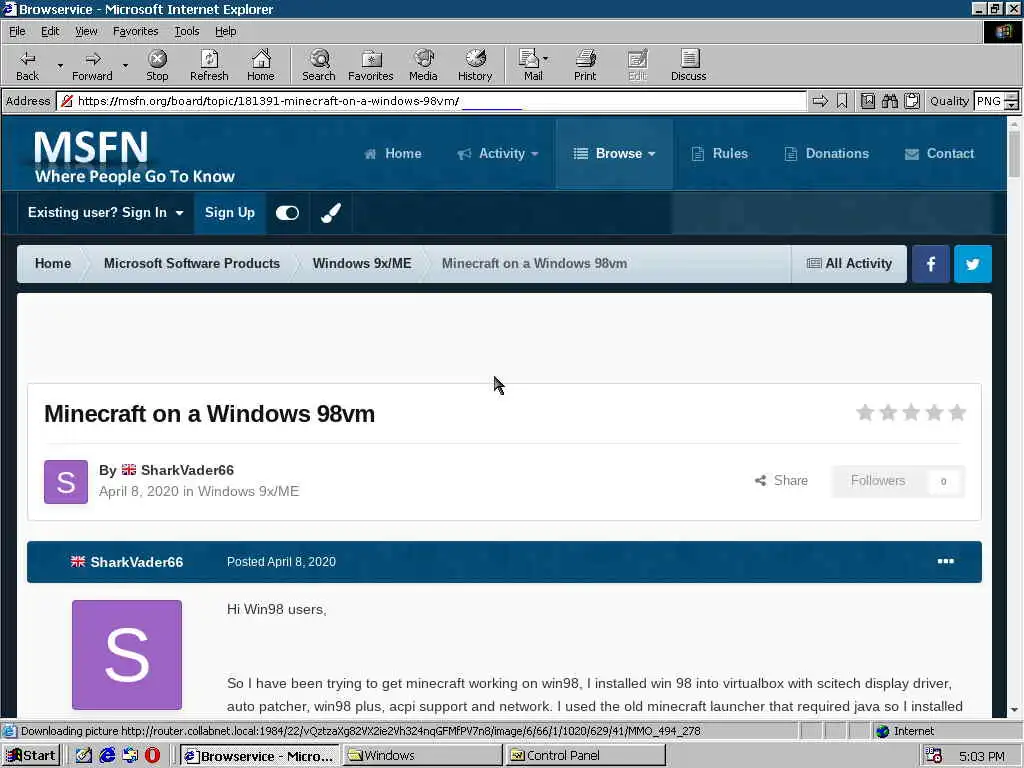Stop page loading with Stop button
This screenshot has height=768, width=1024.
[x=157, y=65]
